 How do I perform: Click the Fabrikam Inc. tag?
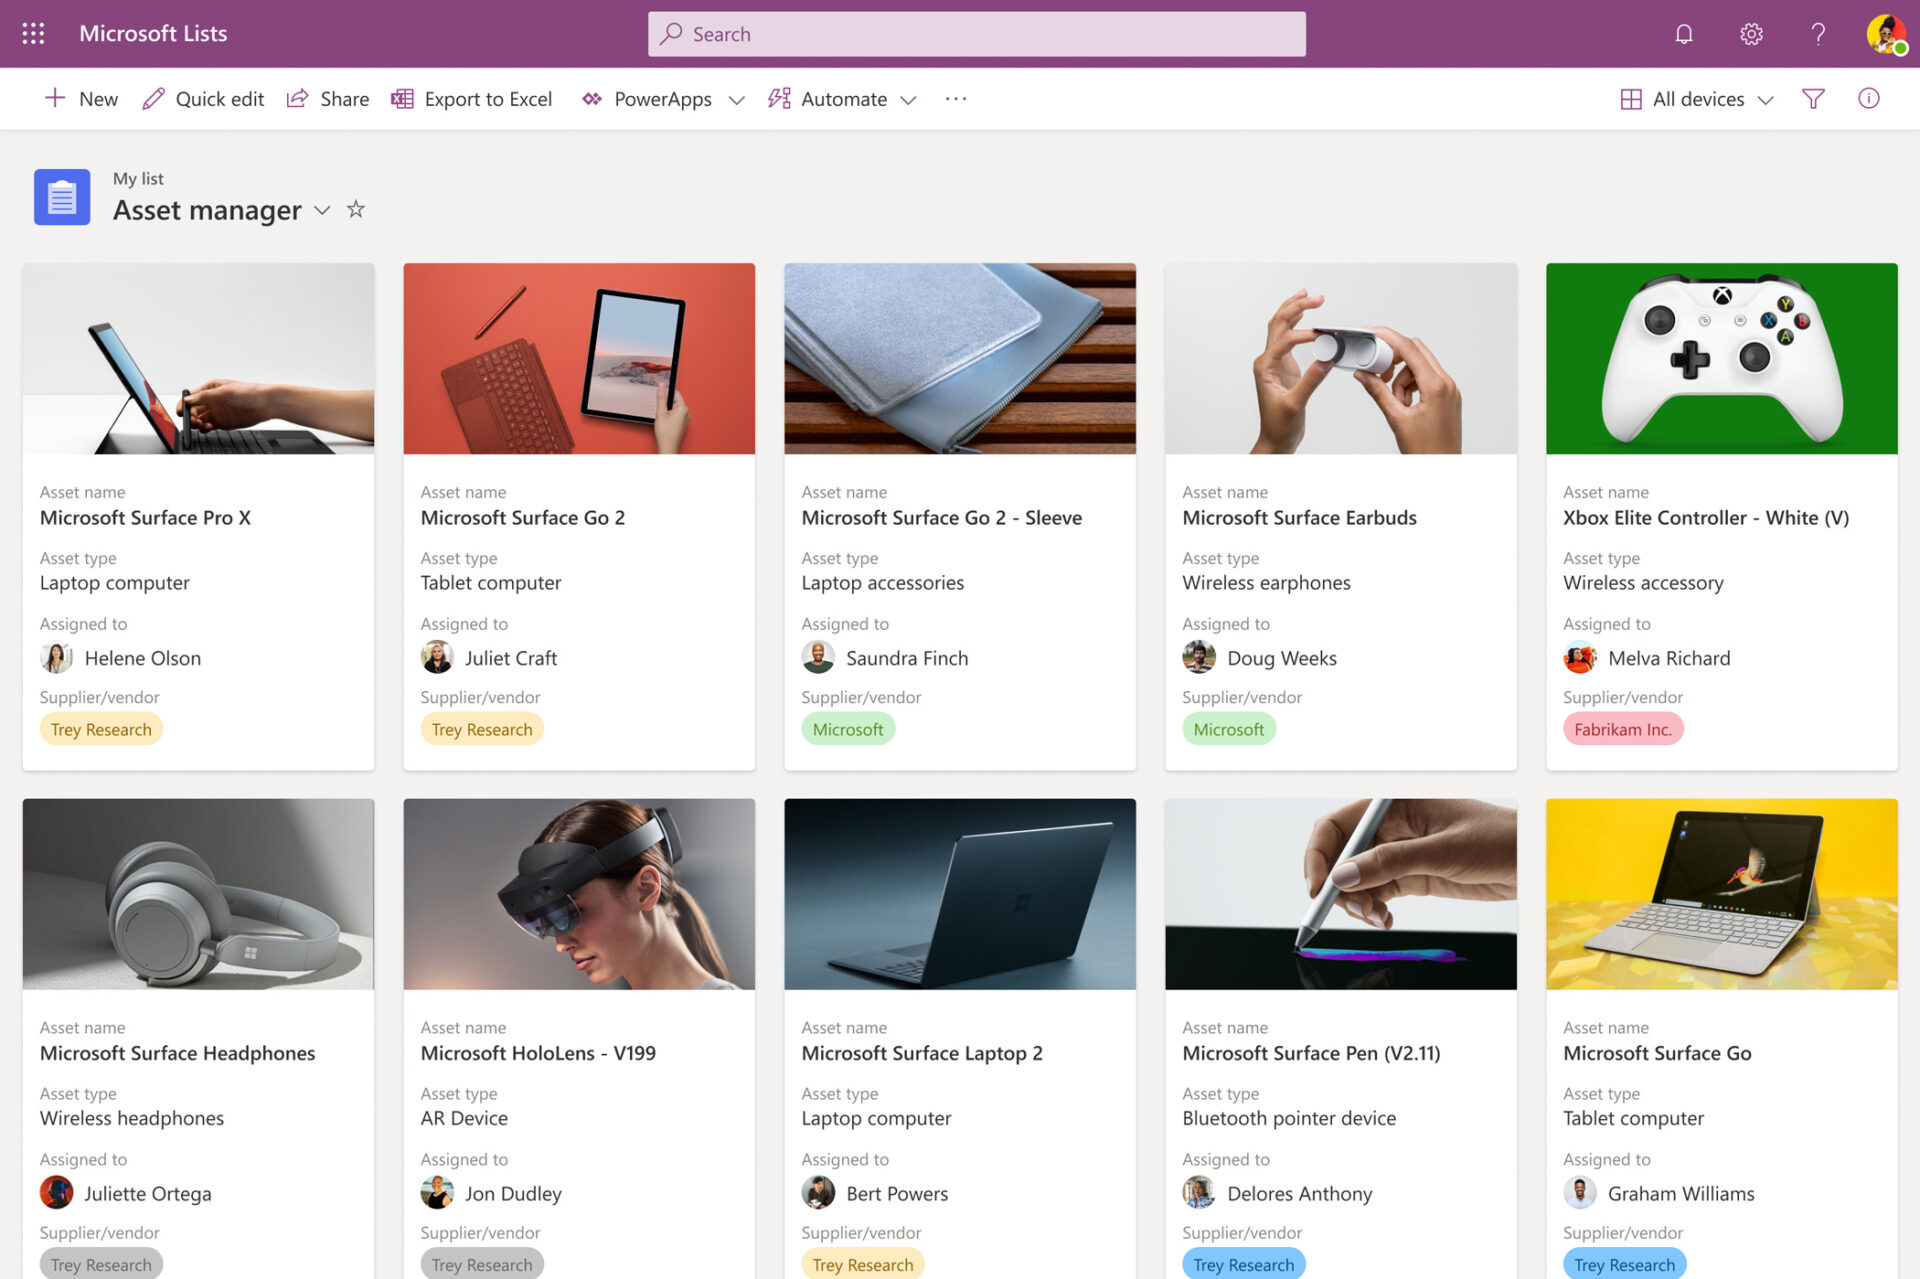pos(1623,729)
